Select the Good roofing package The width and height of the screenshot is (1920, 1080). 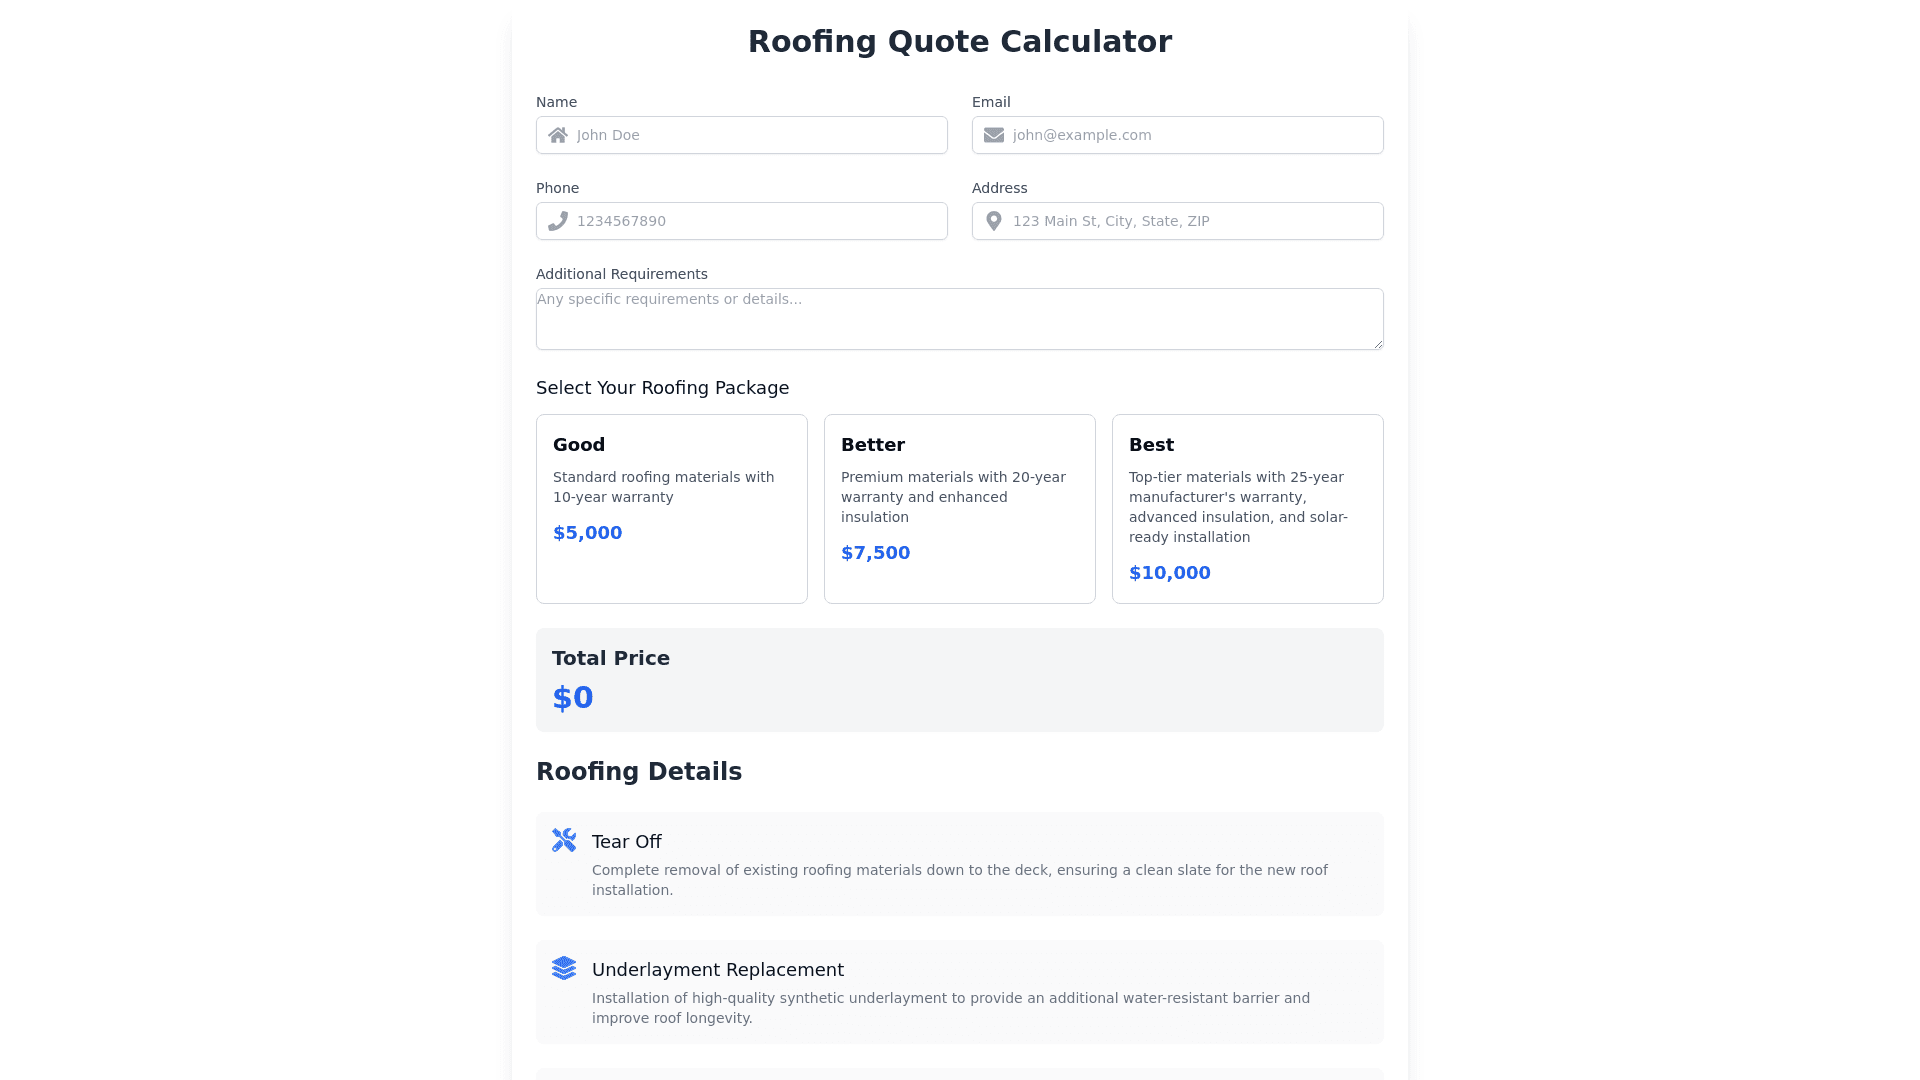pos(671,508)
